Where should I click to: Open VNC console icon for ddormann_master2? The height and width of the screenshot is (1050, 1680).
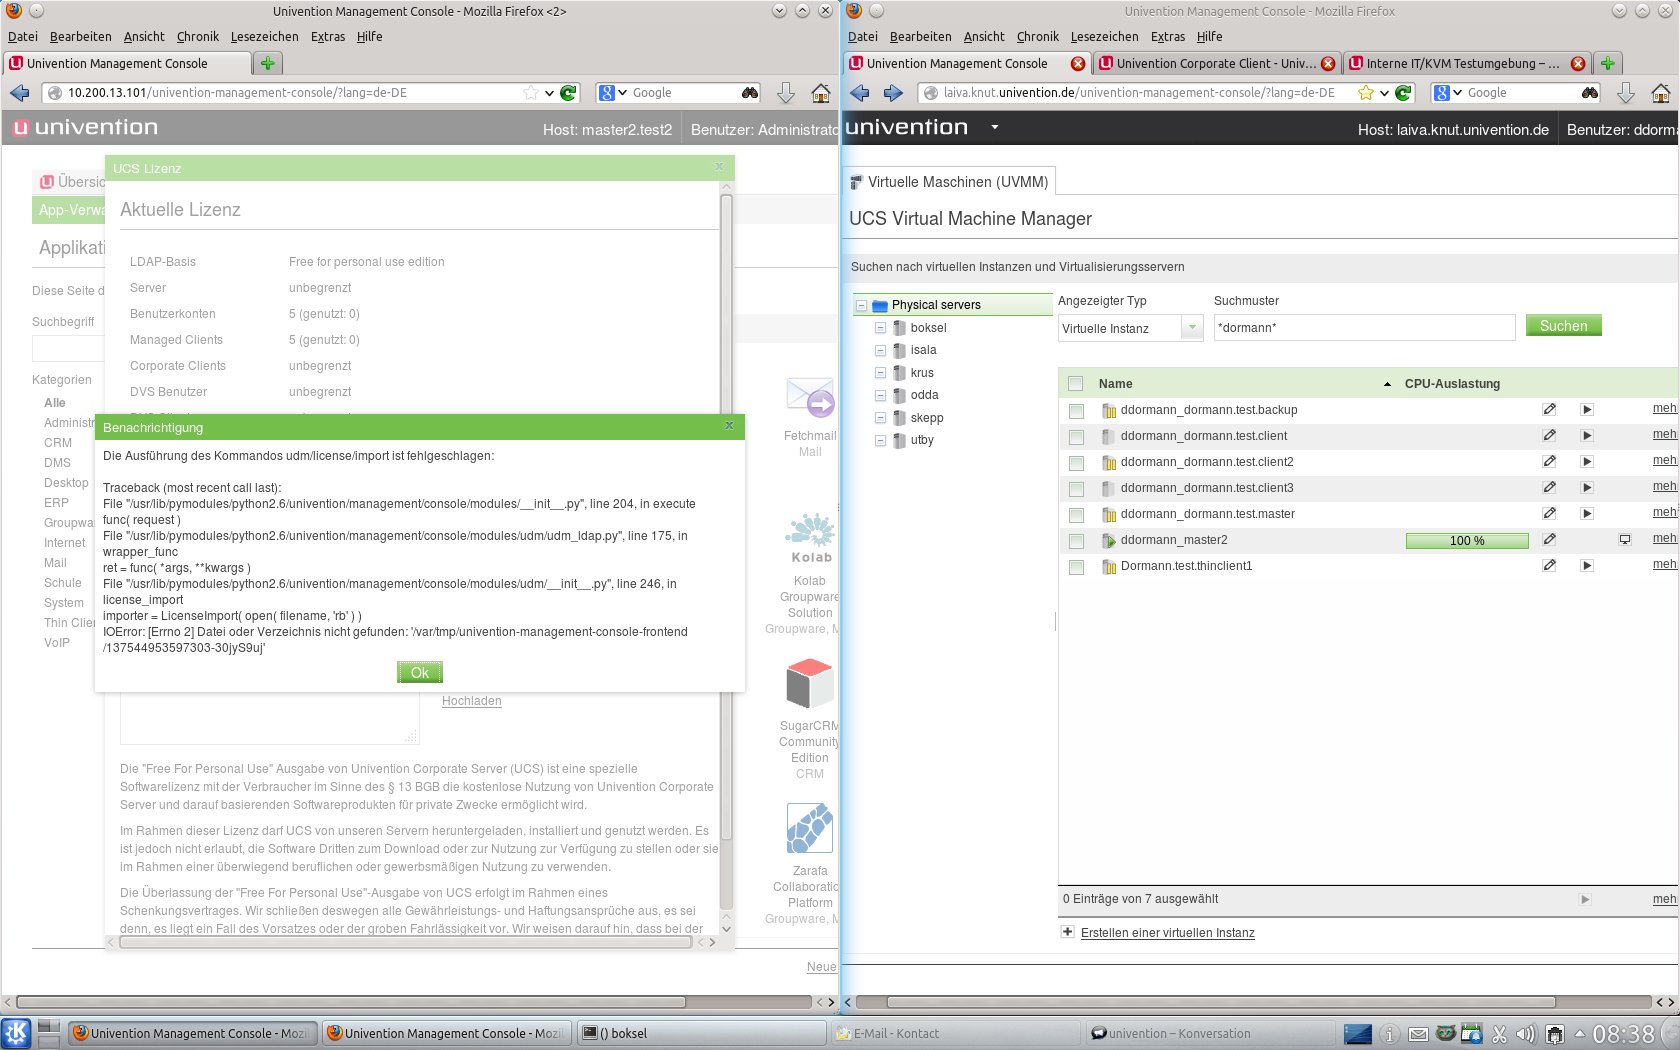pos(1625,540)
